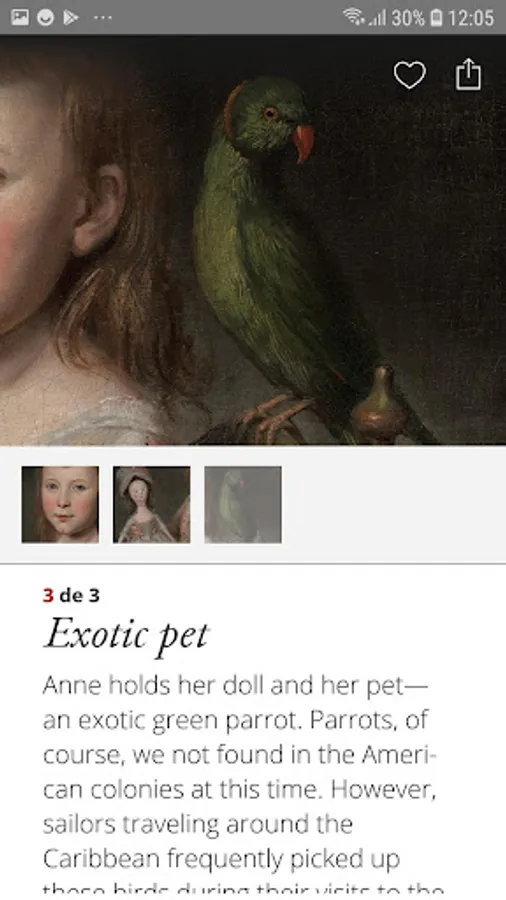Tap the battery icon next to 30%
The height and width of the screenshot is (900, 506).
coord(437,18)
